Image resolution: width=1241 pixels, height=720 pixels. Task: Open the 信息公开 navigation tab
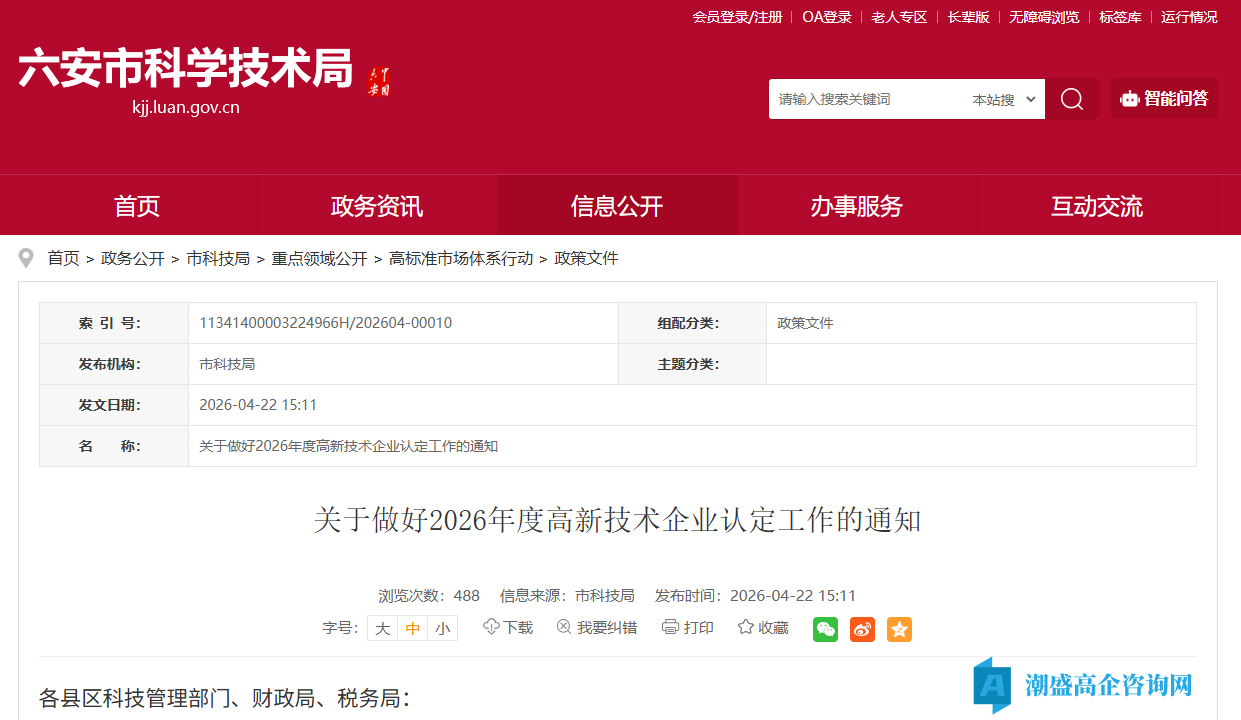coord(617,206)
